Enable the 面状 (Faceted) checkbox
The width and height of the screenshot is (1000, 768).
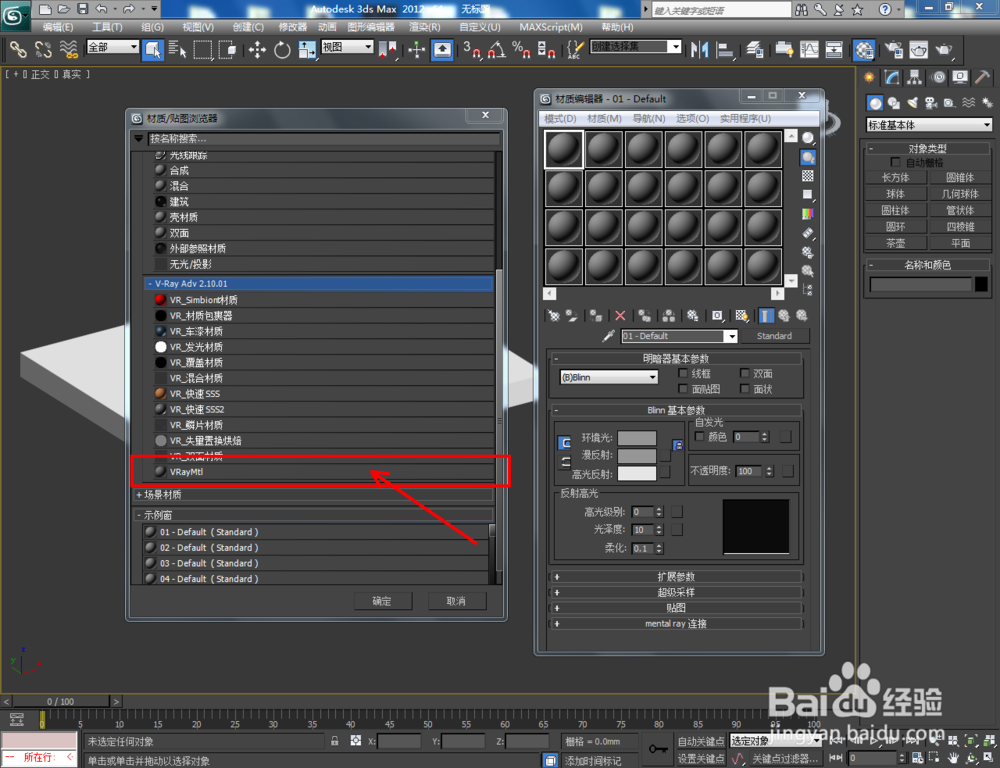744,388
